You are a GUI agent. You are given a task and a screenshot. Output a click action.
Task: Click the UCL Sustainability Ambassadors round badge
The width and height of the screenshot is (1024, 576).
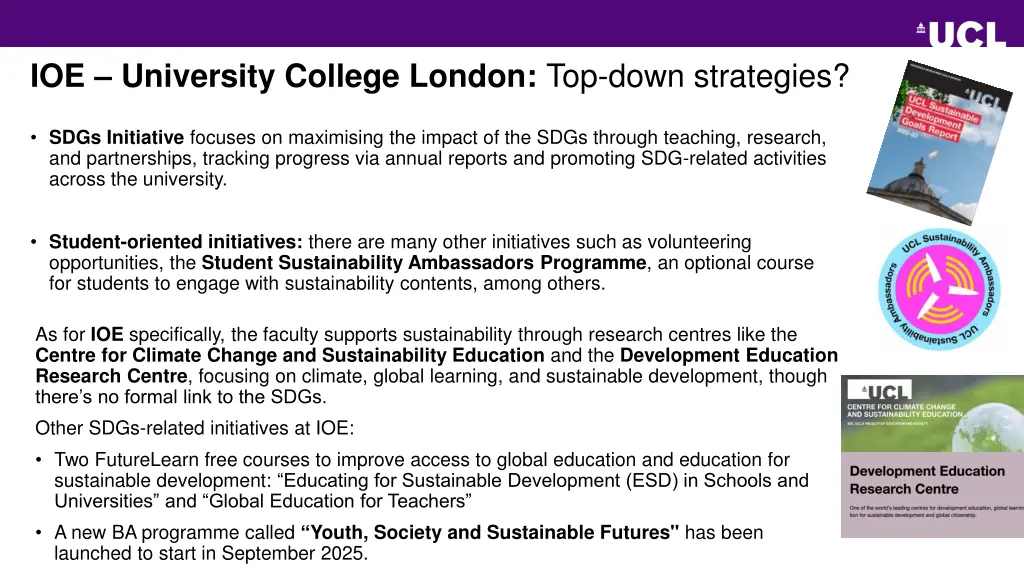click(938, 288)
